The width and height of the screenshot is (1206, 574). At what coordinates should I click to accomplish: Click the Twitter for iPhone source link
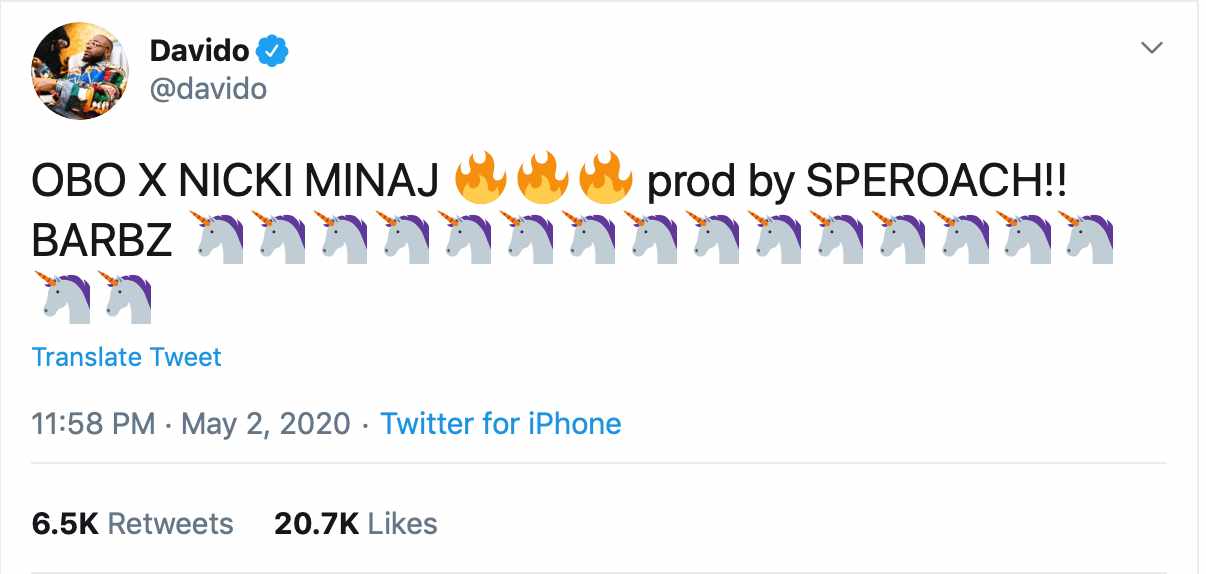[x=501, y=423]
